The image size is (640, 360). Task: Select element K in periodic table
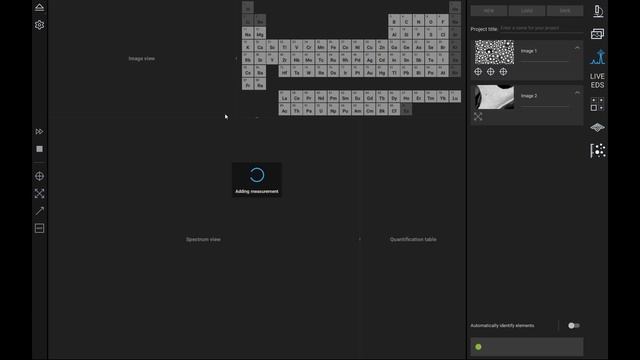coord(248,46)
